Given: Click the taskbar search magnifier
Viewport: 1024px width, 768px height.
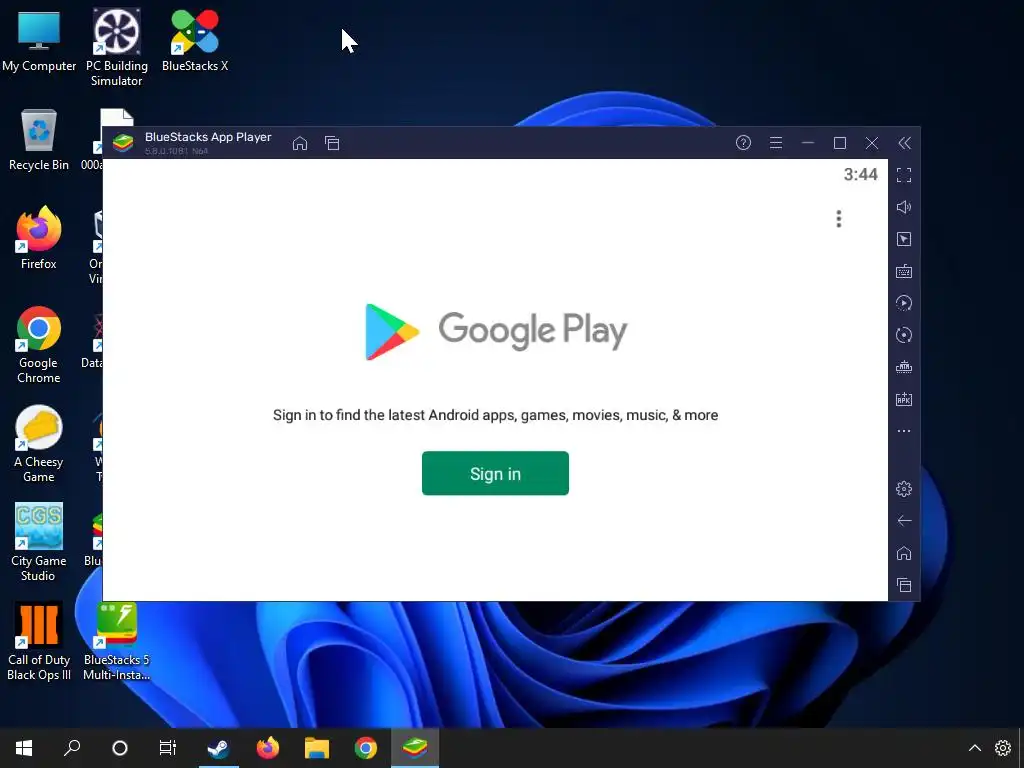Looking at the screenshot, I should tap(72, 748).
